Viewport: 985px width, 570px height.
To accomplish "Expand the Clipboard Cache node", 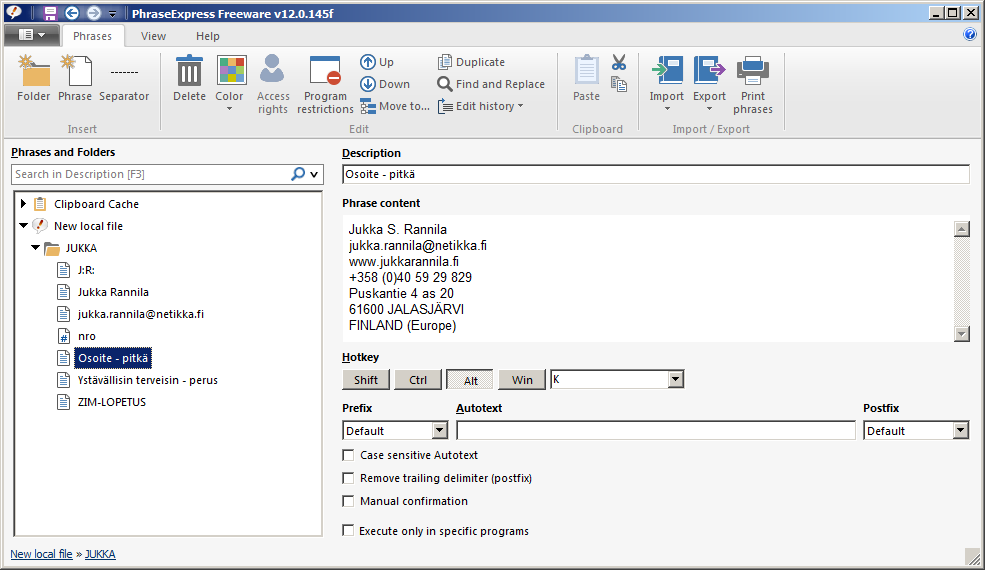I will coord(23,204).
